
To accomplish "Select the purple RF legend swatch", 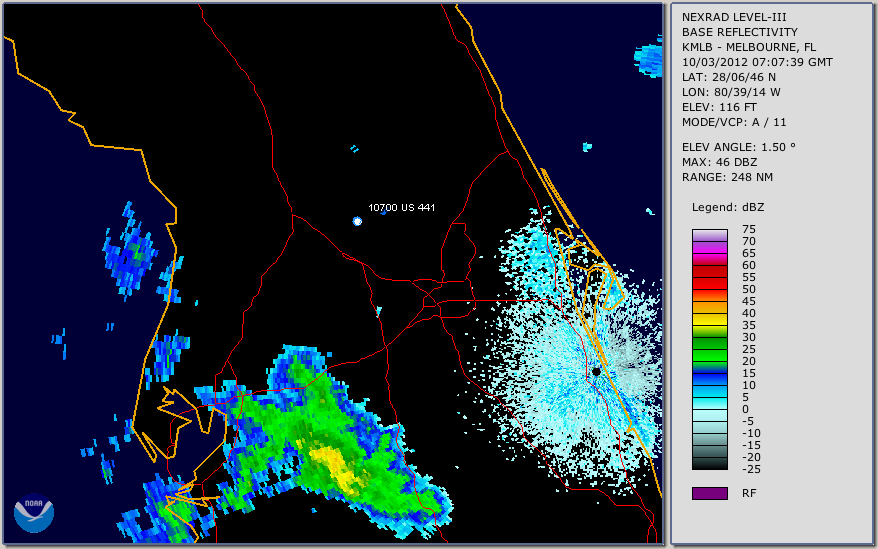I will (709, 493).
